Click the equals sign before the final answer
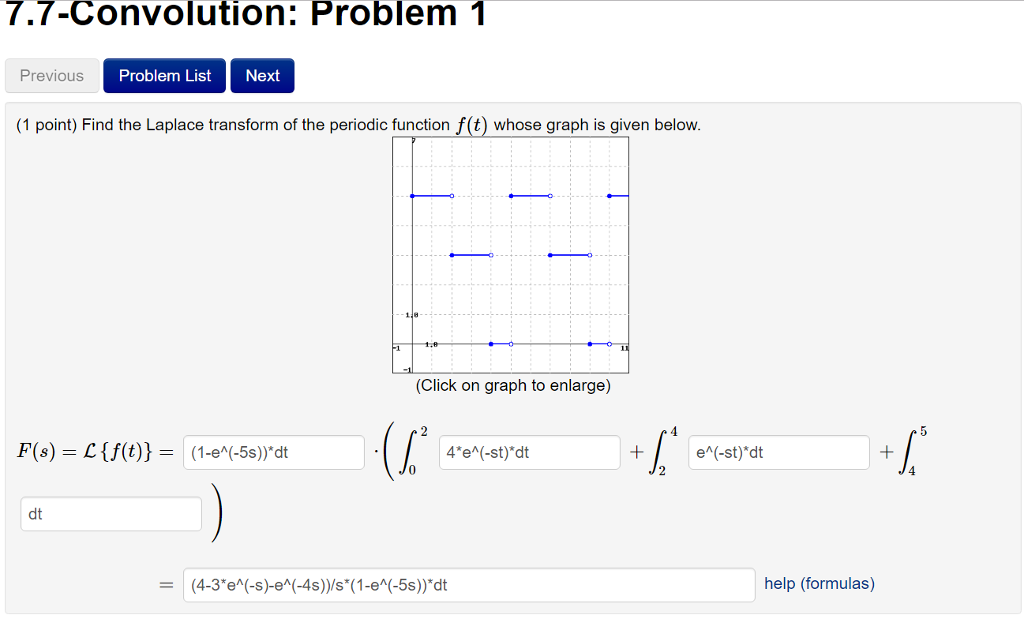1024x630 pixels. click(167, 585)
